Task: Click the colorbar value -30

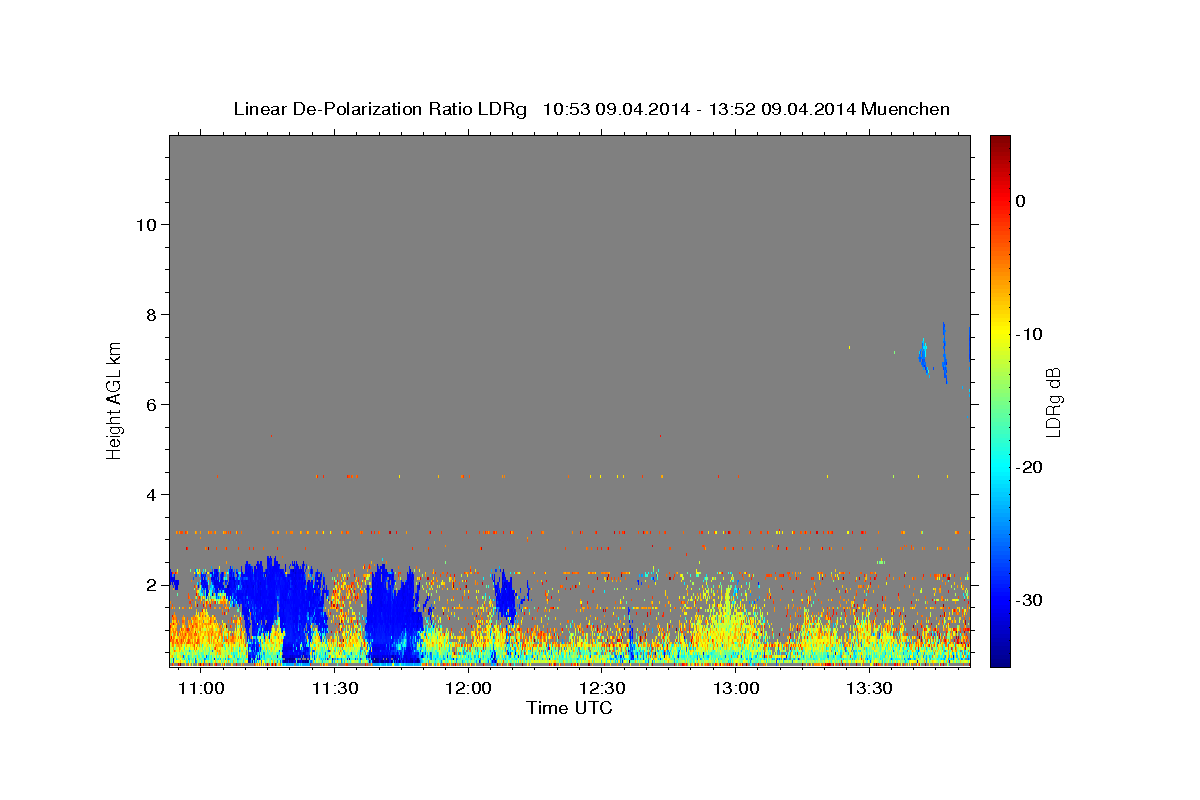Action: point(1031,600)
